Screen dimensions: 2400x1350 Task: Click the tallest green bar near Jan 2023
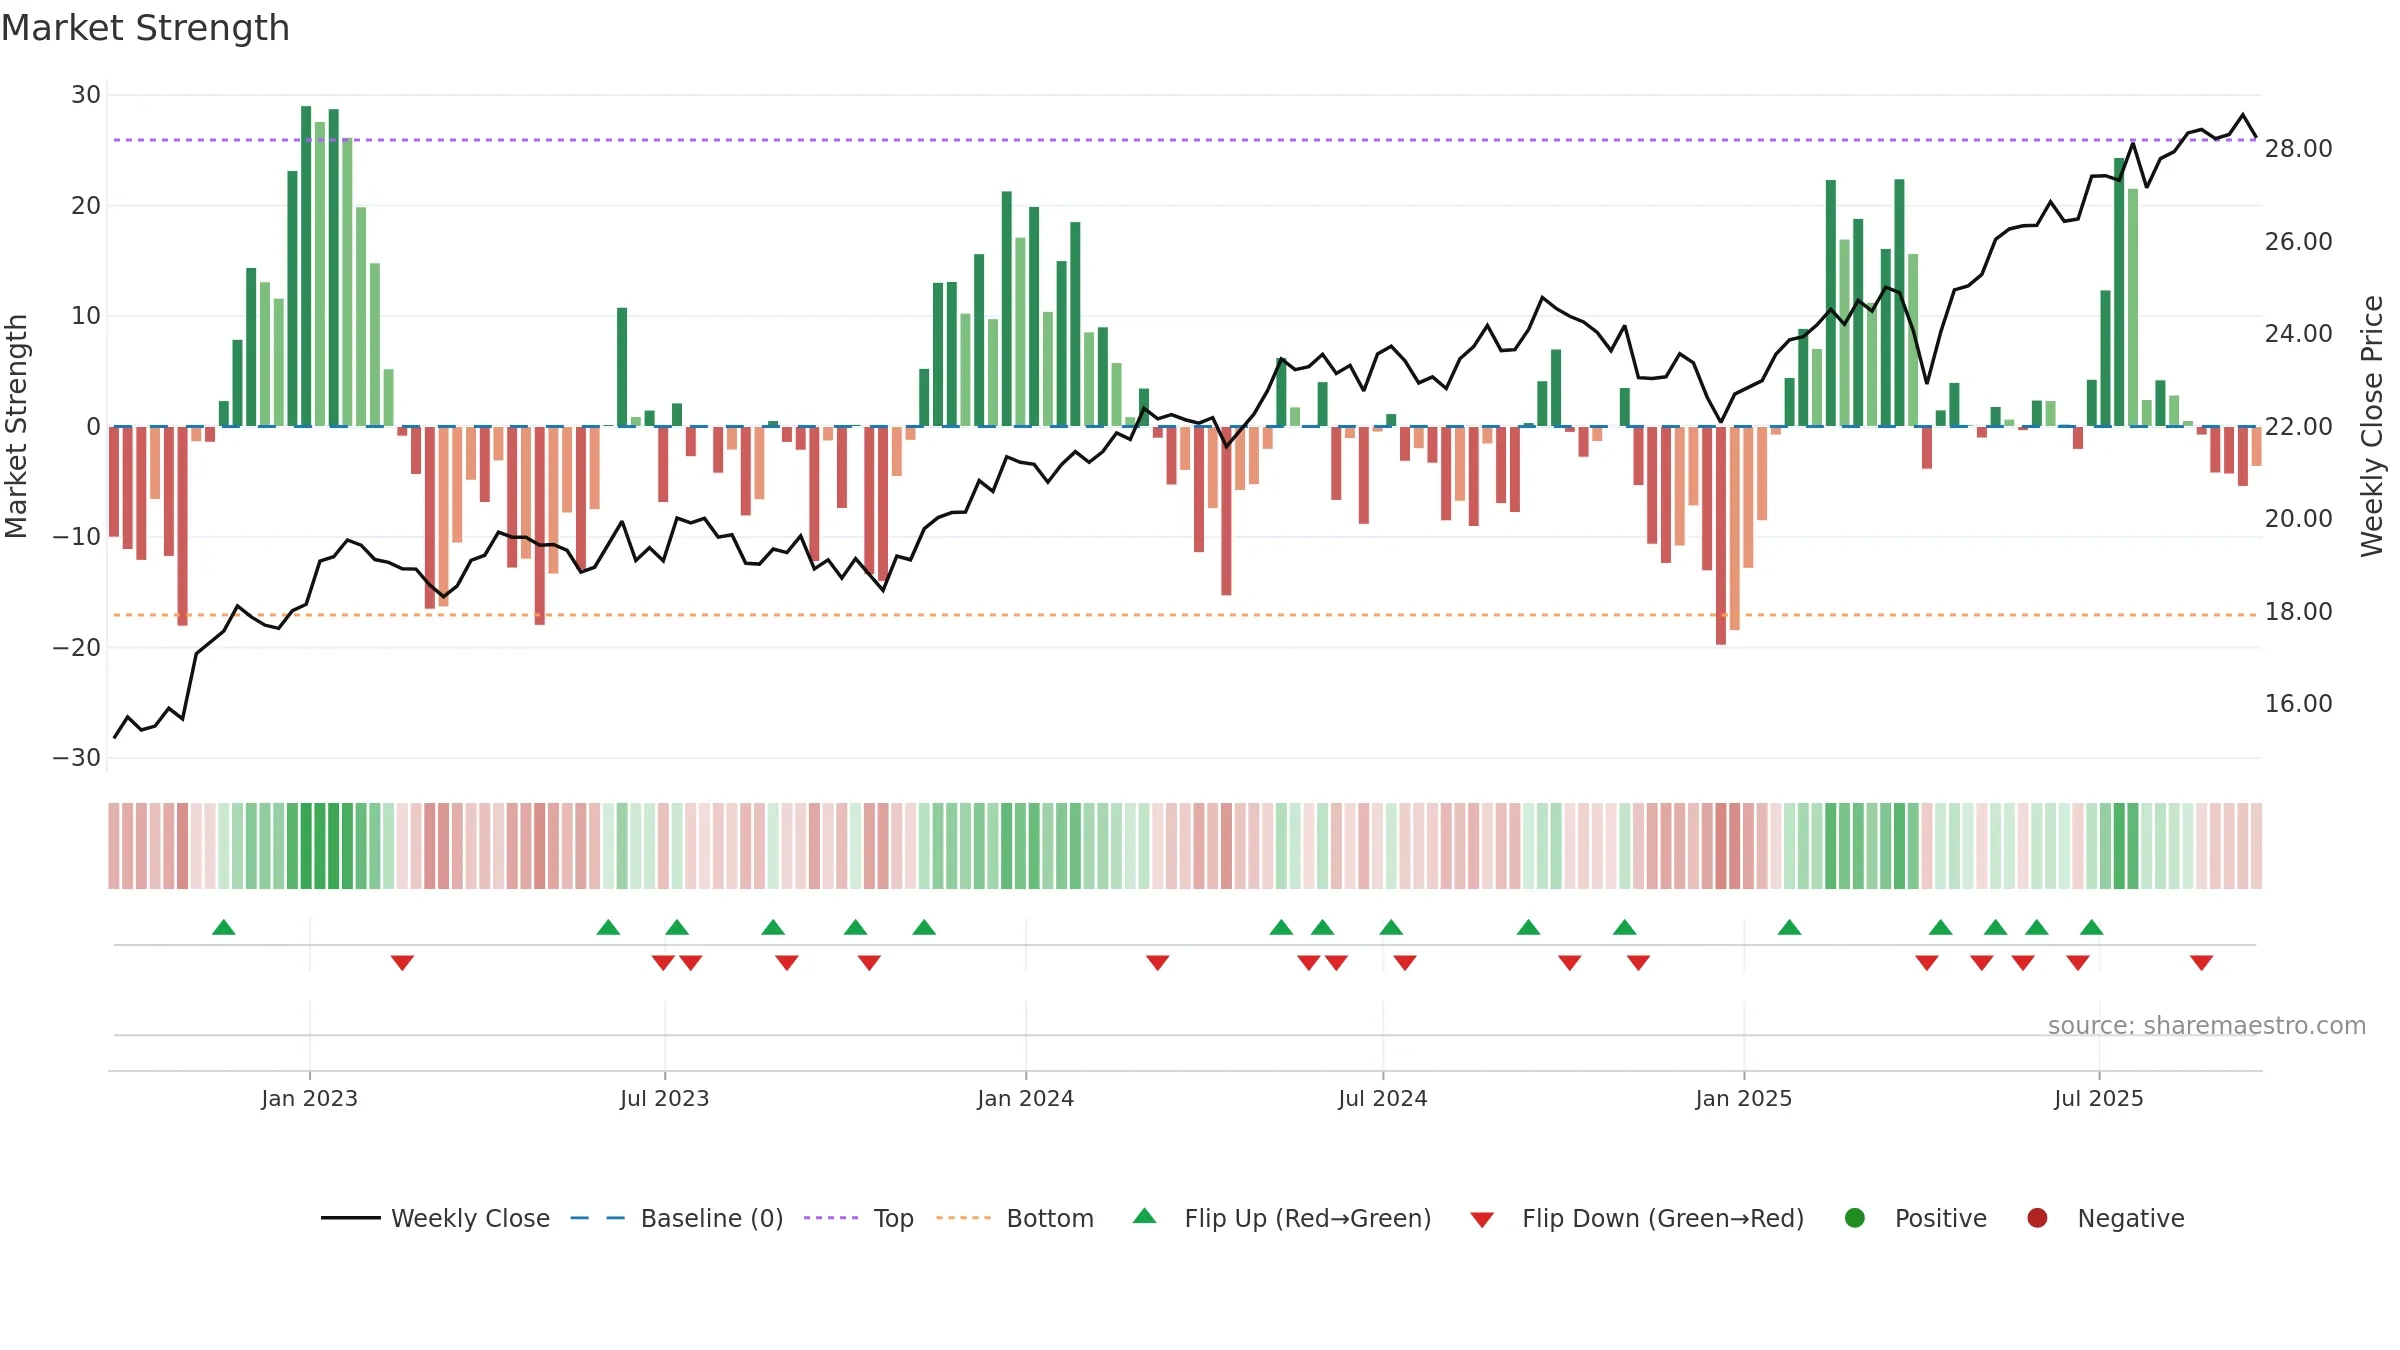coord(306,266)
